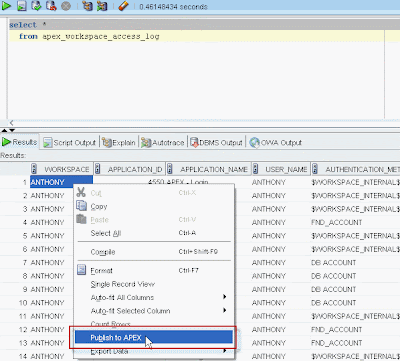Open the Explain tab
The height and width of the screenshot is (361, 400).
coord(119,143)
